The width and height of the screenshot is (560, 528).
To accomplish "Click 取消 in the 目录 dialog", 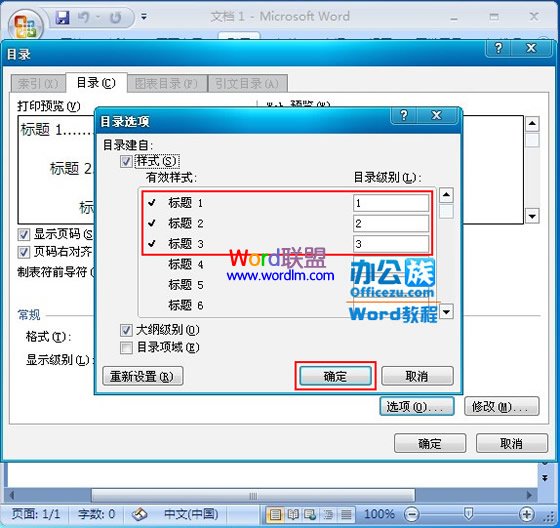I will click(x=511, y=443).
